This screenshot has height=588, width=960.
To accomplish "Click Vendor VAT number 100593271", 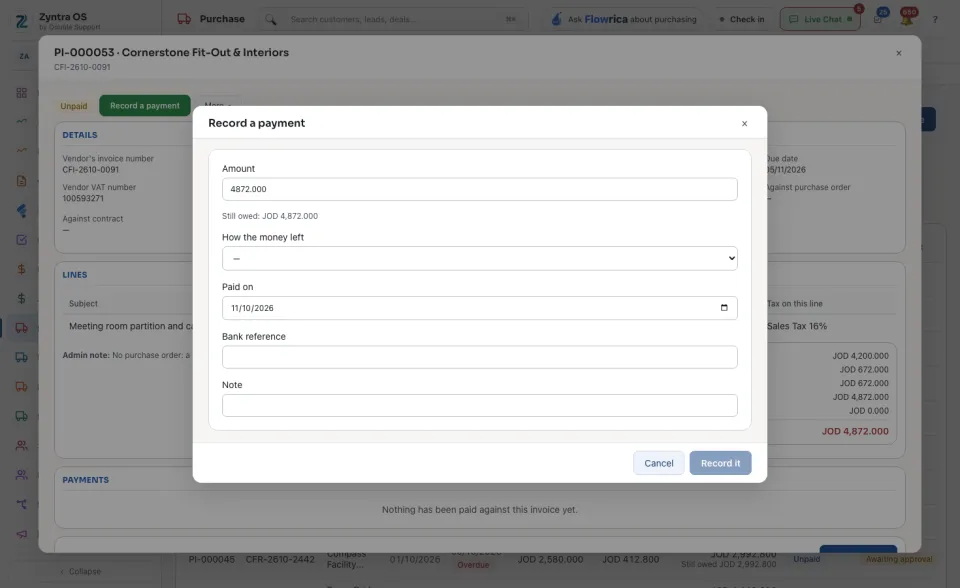I will 83,198.
